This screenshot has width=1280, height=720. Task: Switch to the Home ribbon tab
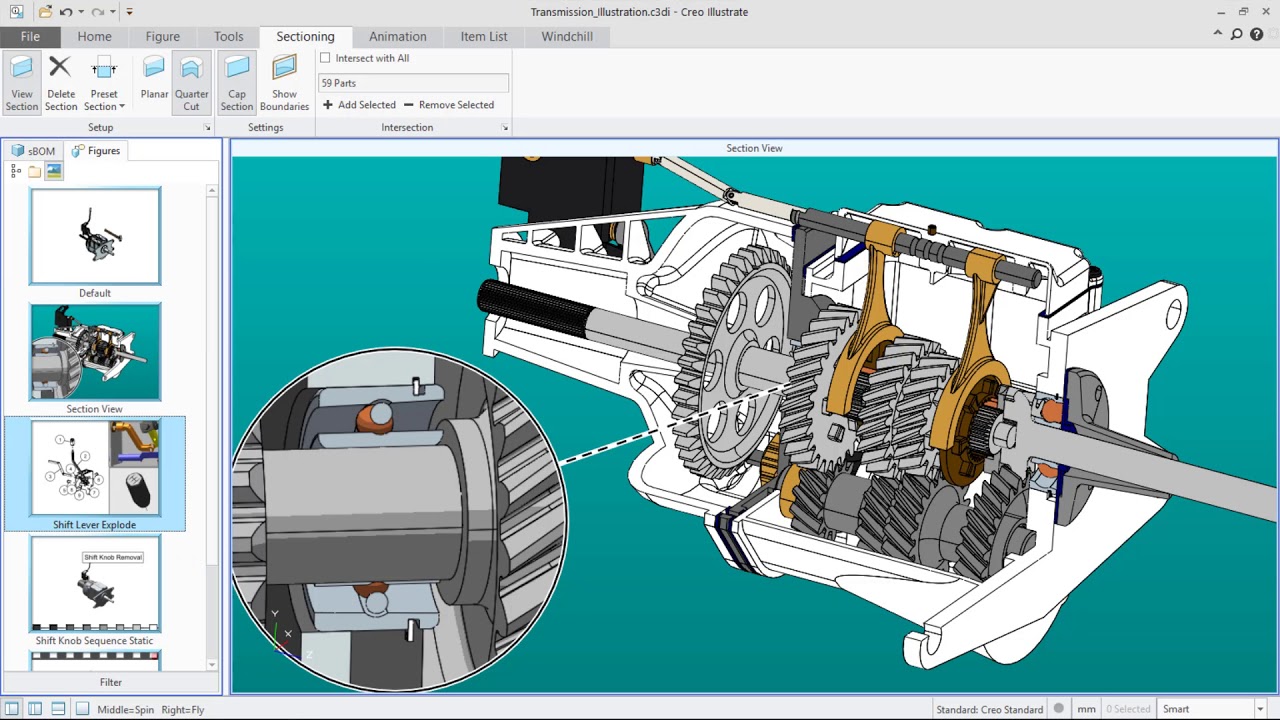(94, 37)
